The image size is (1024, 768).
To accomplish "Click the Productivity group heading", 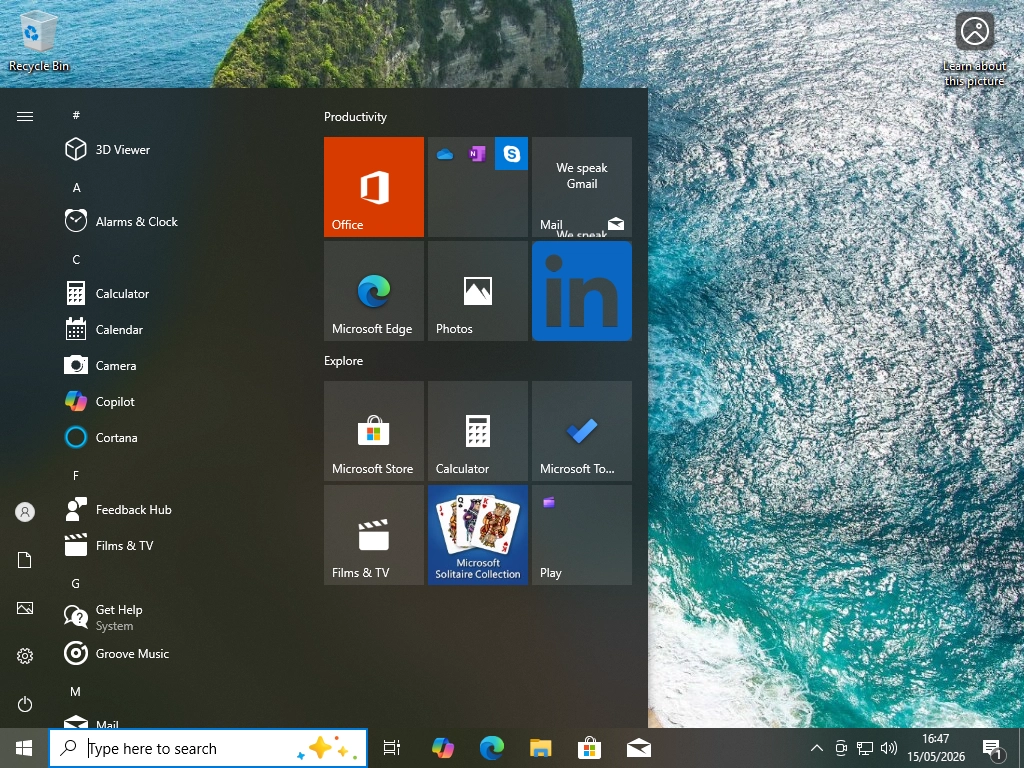I will point(355,117).
